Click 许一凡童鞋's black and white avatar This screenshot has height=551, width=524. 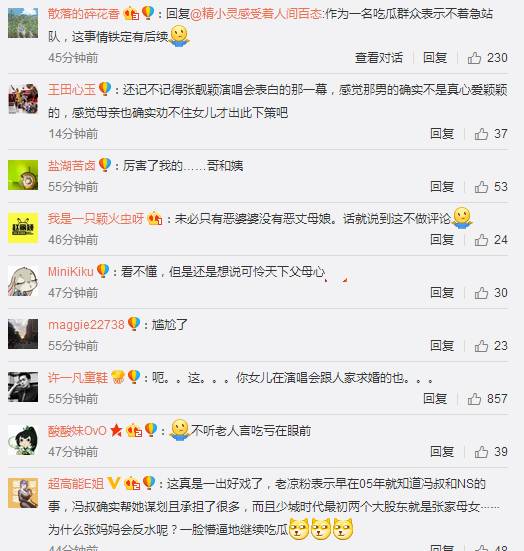click(x=23, y=387)
